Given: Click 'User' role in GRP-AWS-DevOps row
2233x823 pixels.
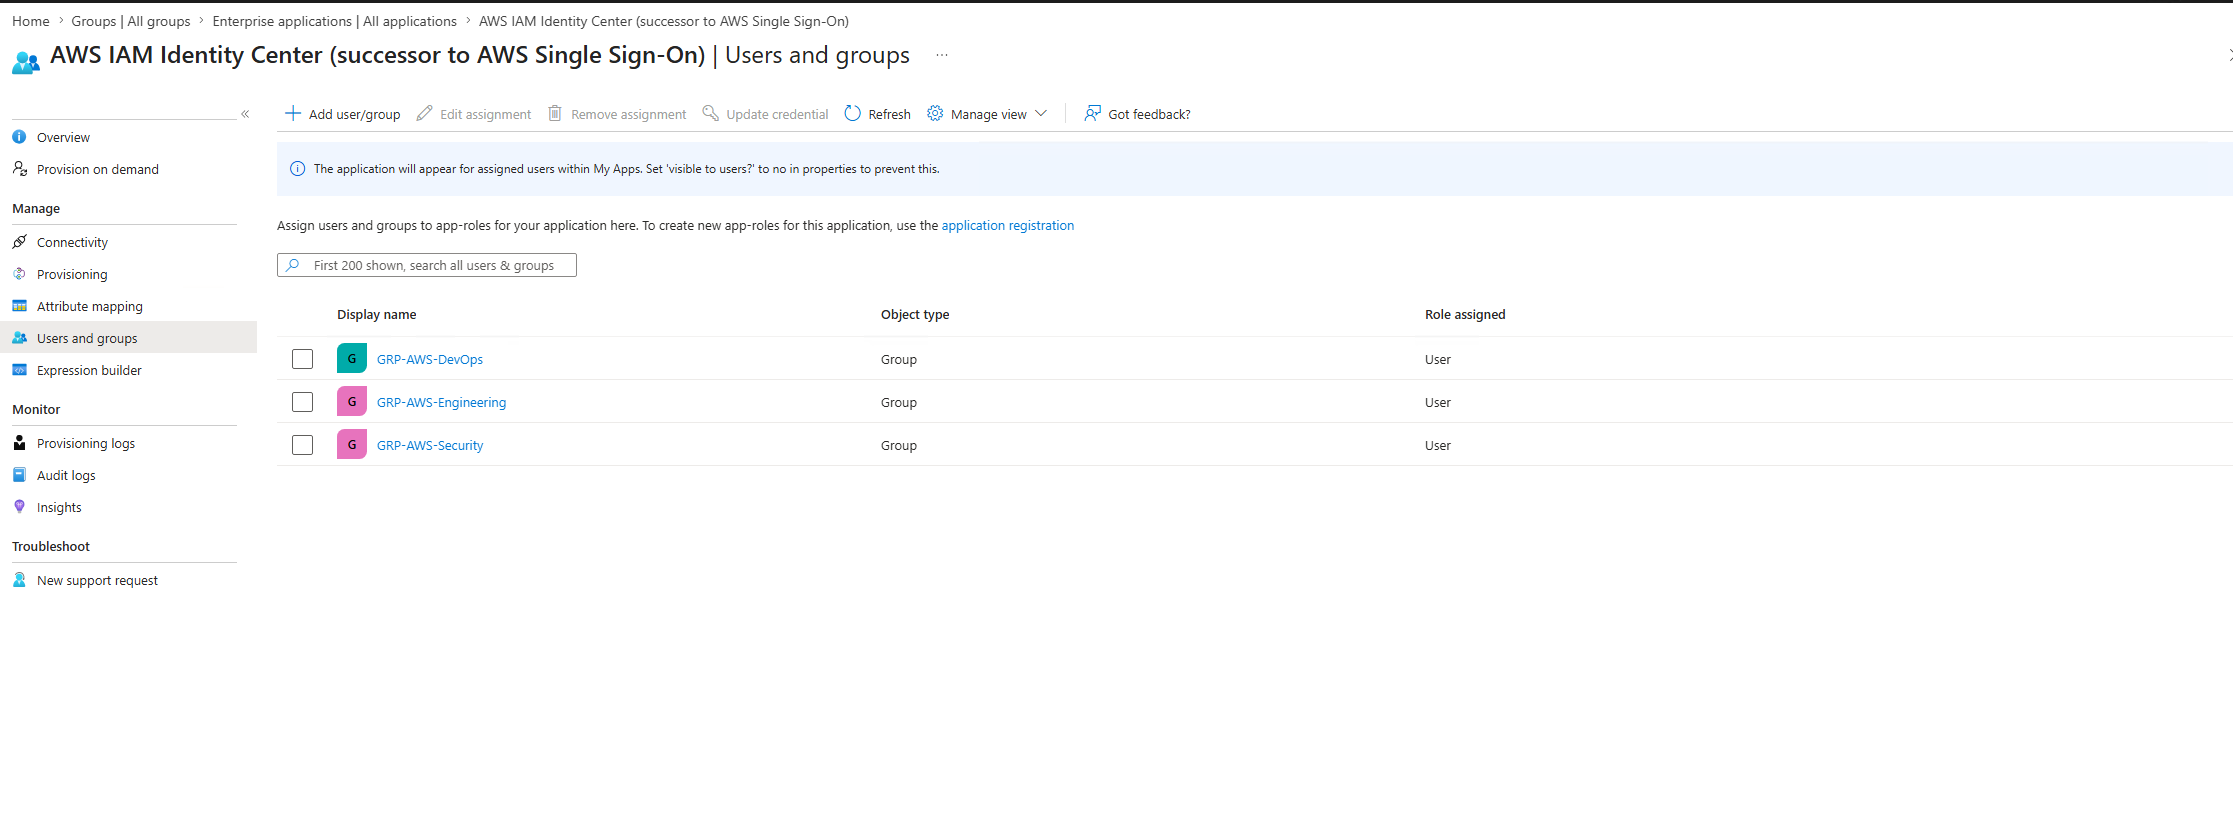Looking at the screenshot, I should (x=1438, y=359).
